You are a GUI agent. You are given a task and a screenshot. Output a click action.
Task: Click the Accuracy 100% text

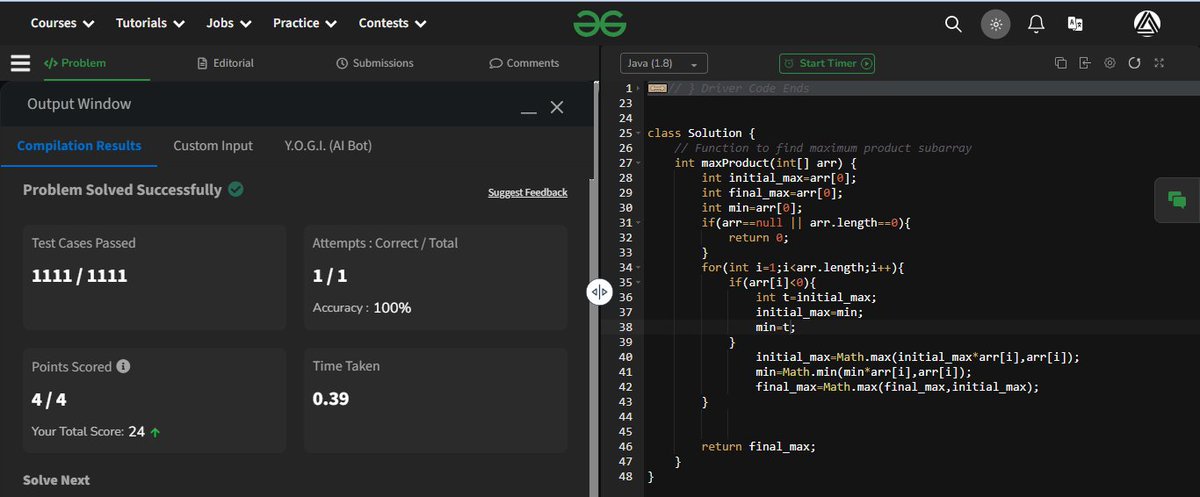point(362,308)
